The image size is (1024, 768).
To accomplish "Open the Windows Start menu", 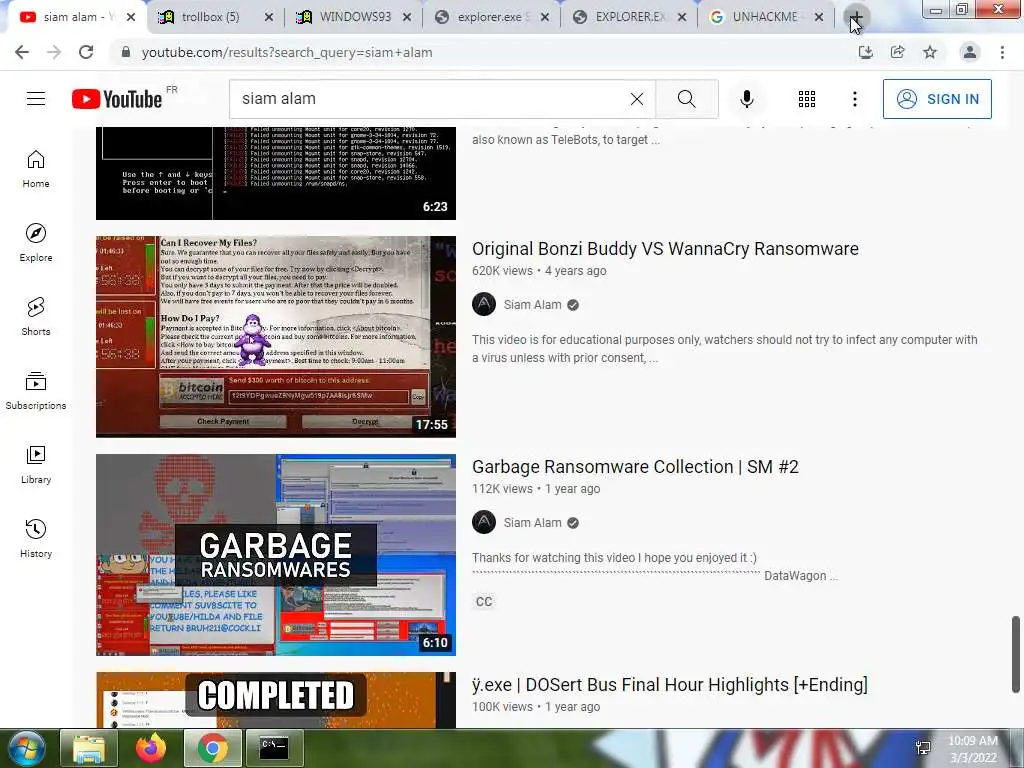I will click(x=27, y=748).
